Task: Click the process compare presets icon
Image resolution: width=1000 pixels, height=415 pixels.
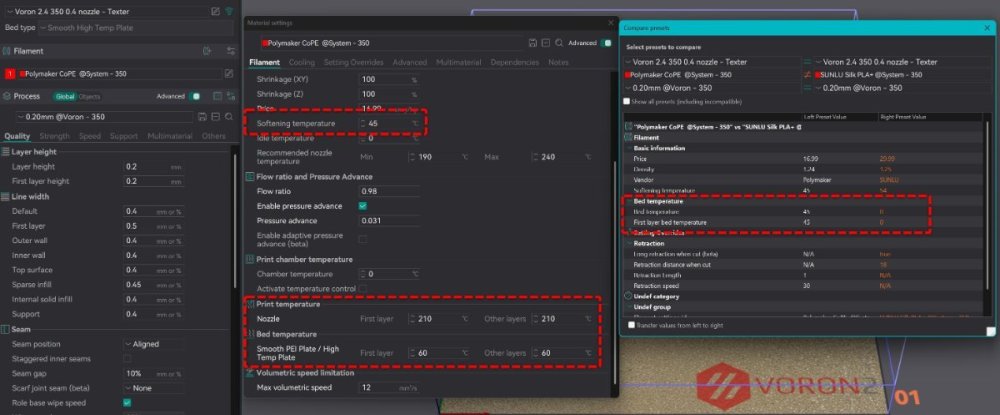Action: coord(230,96)
